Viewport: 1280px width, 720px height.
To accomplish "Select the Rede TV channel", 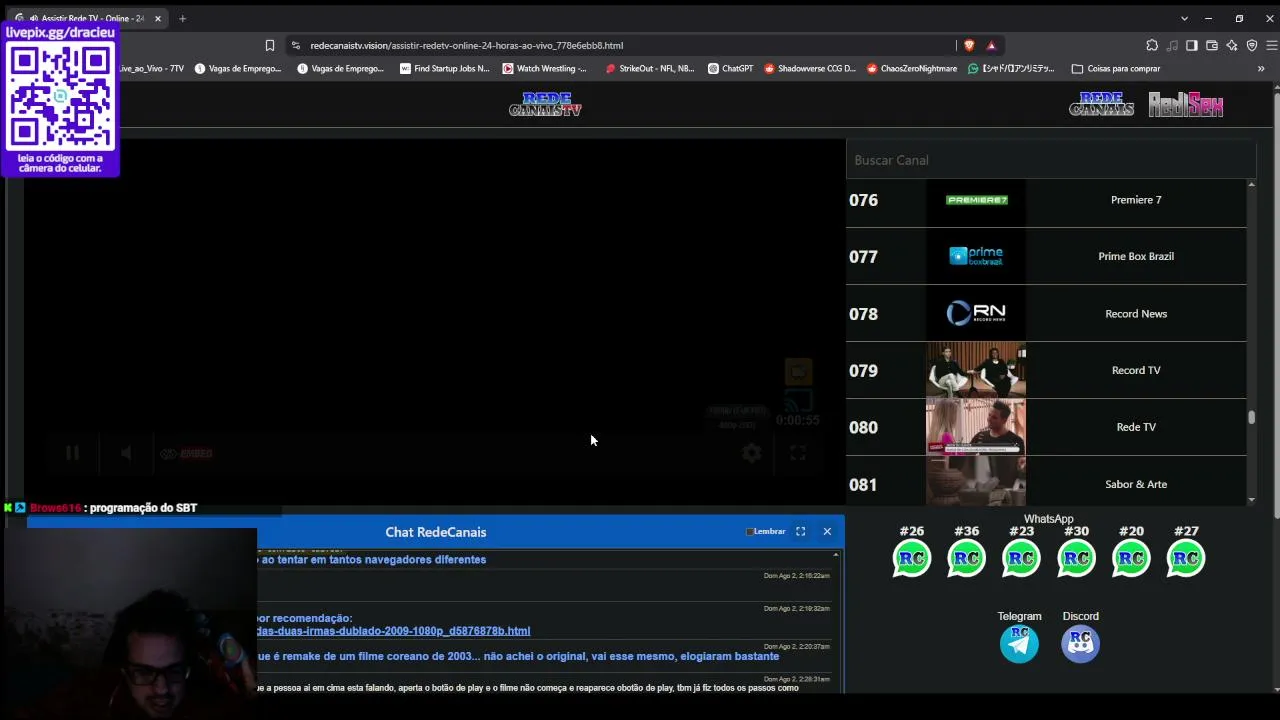I will pos(1046,428).
